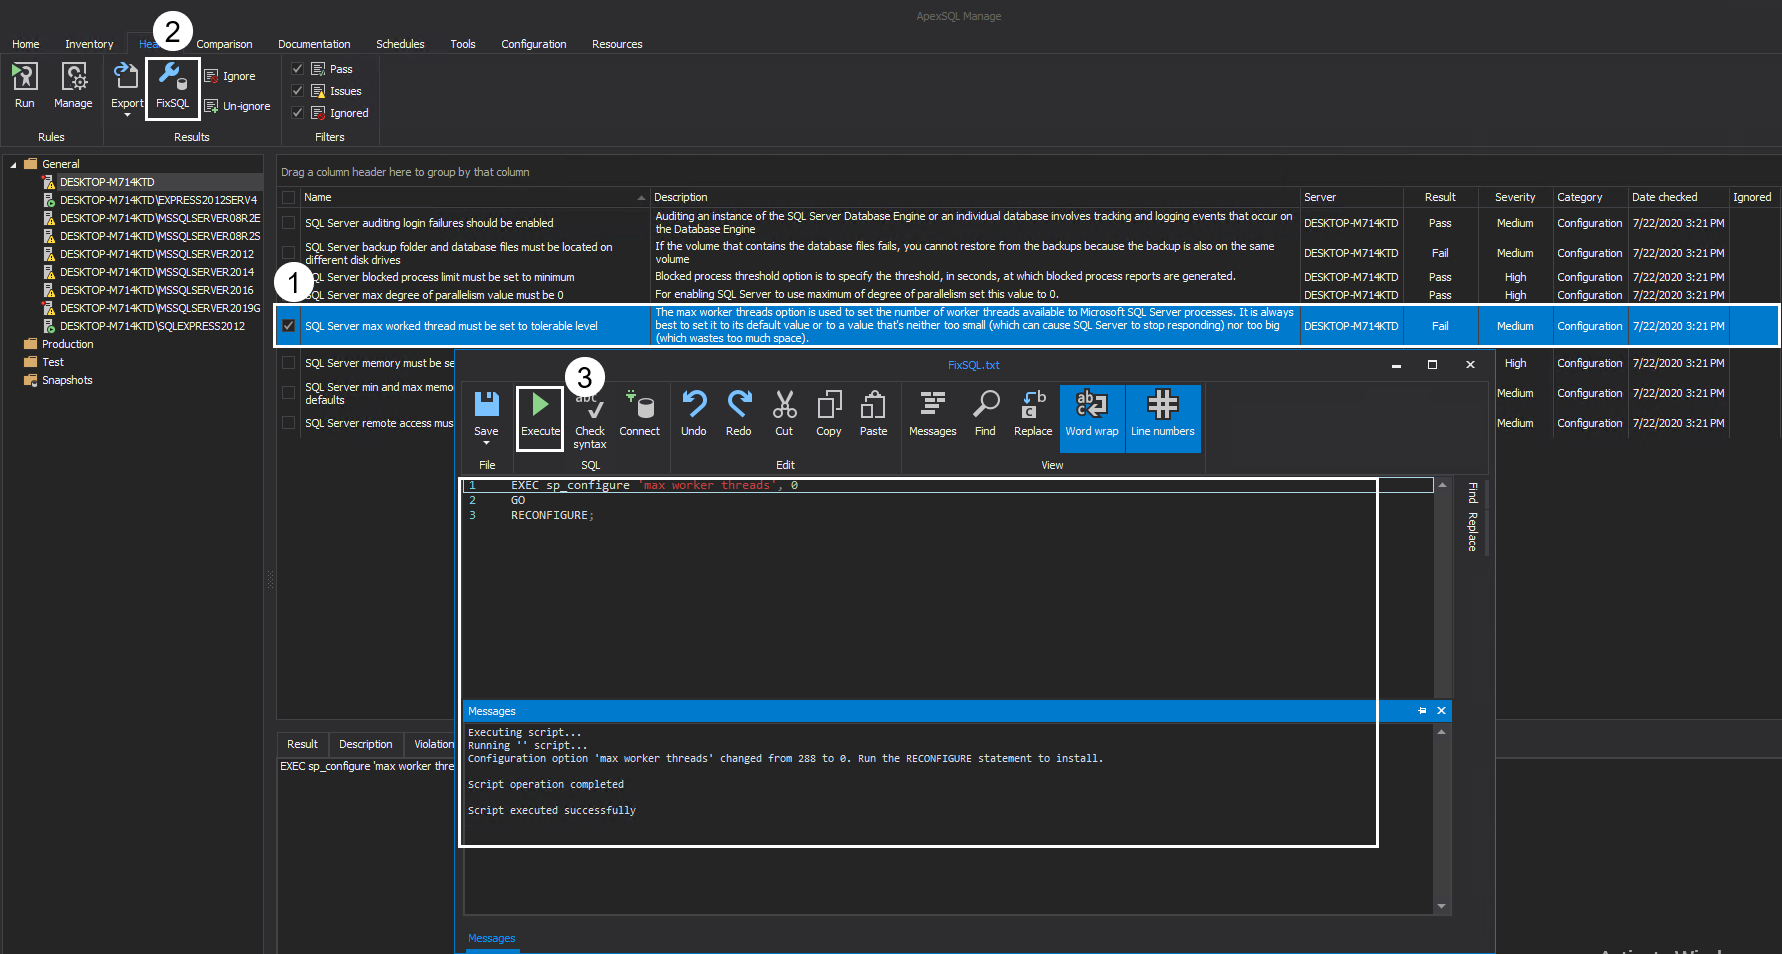The height and width of the screenshot is (954, 1782).
Task: Click the Ignore result button
Action: pos(231,76)
